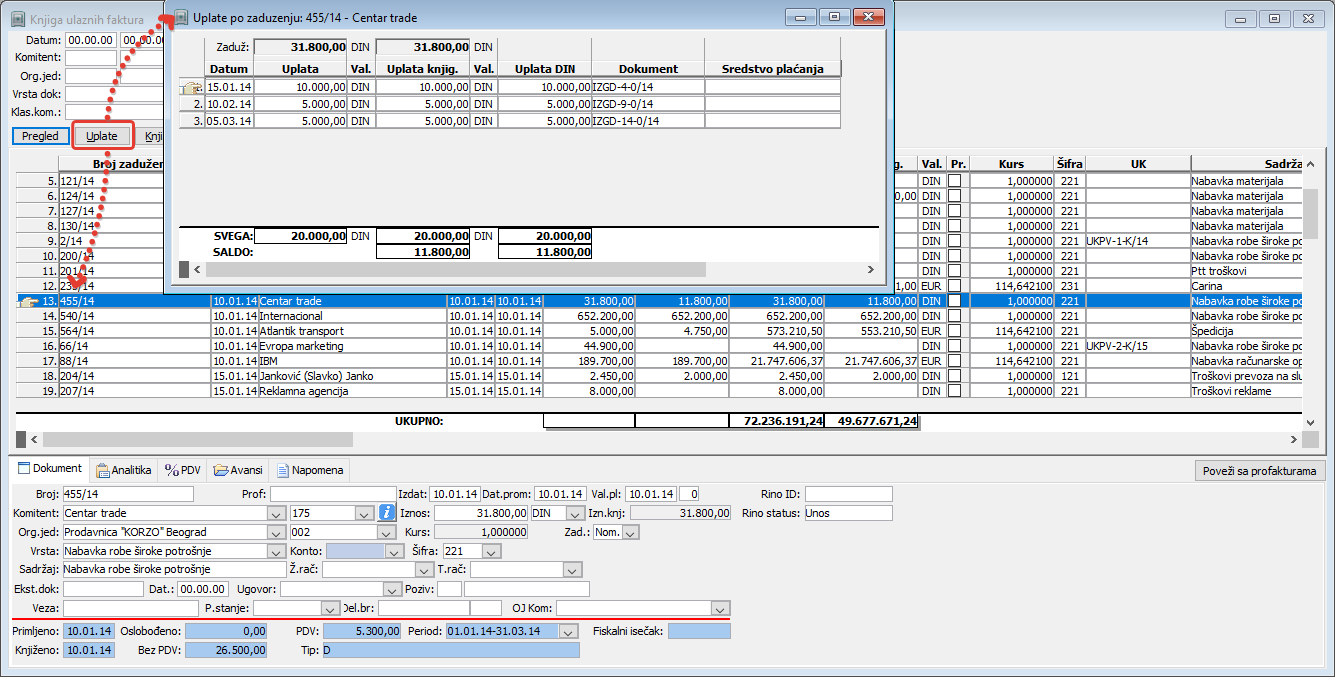Toggle the Pr. checkbox for Internacional row
This screenshot has height=677, width=1335.
point(957,316)
